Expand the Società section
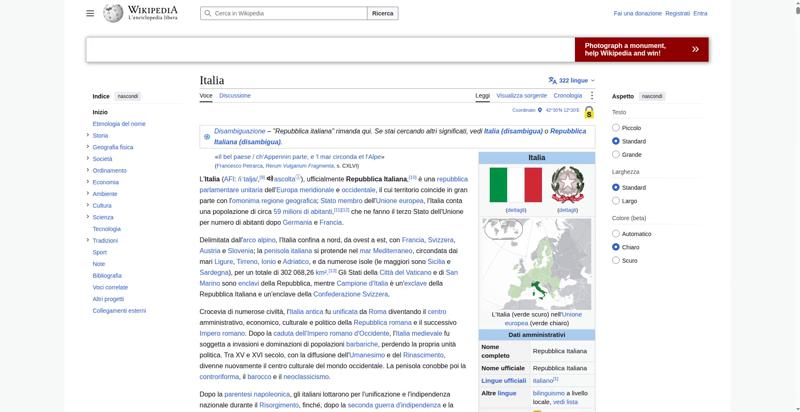The width and height of the screenshot is (800, 412). point(88,159)
